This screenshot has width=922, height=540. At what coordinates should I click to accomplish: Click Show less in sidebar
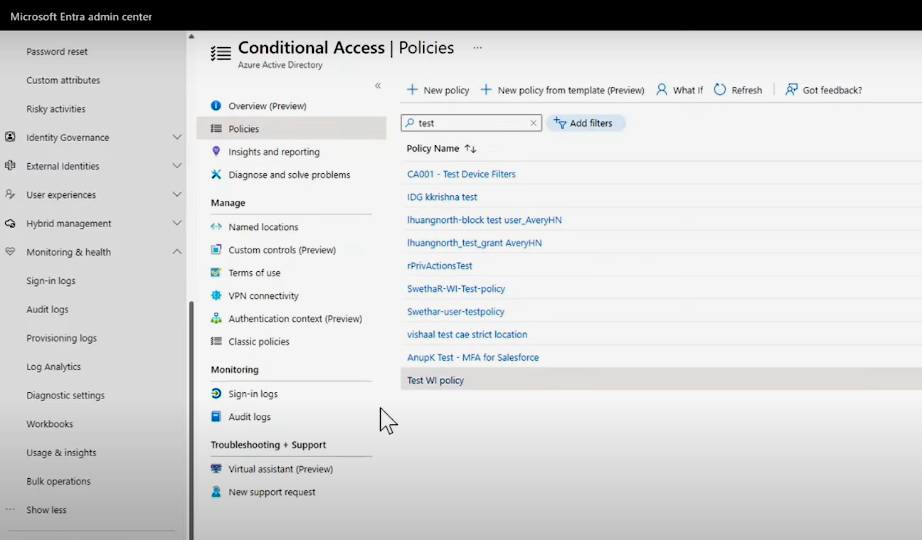pos(46,510)
